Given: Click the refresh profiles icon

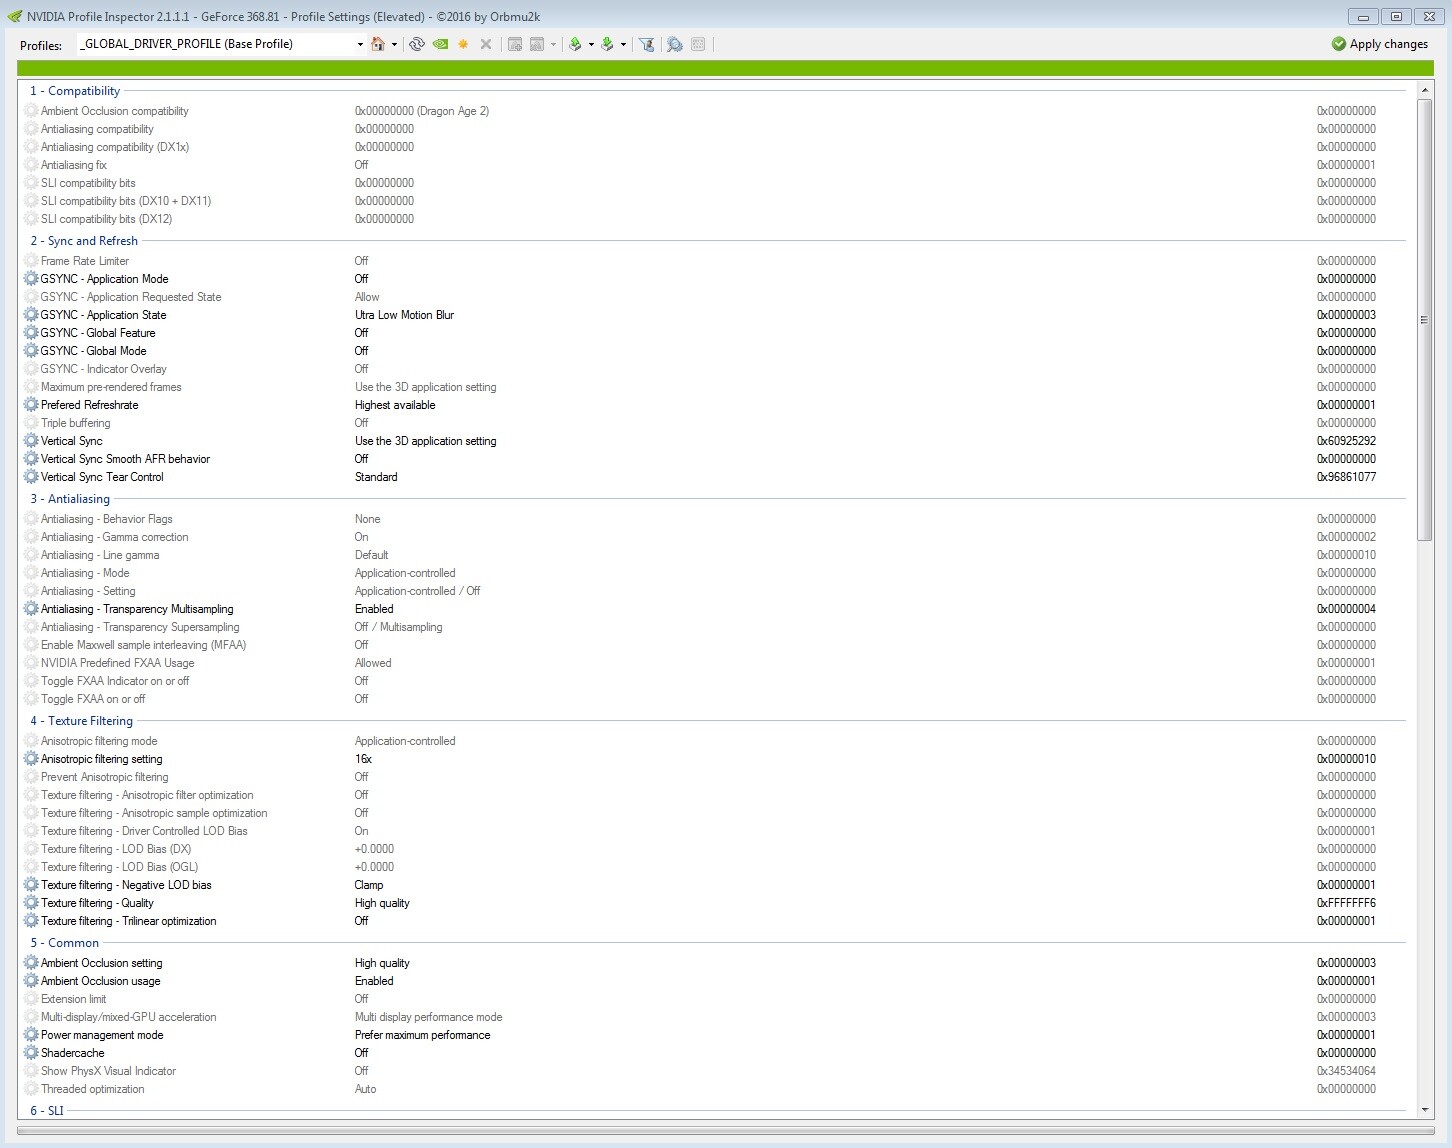Looking at the screenshot, I should 417,44.
